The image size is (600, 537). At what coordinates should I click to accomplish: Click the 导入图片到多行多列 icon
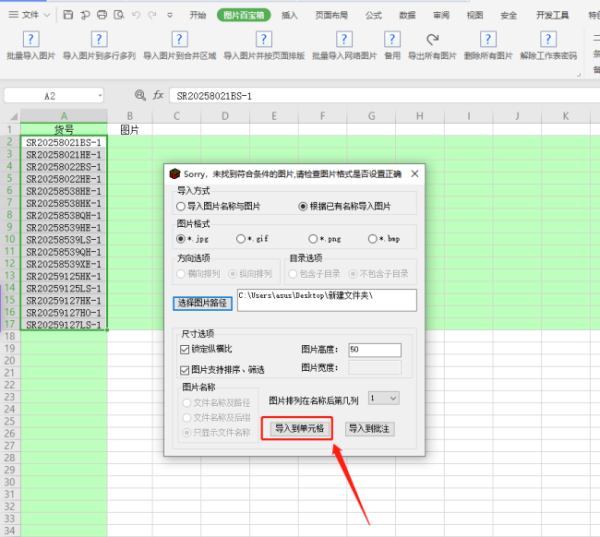[98, 39]
